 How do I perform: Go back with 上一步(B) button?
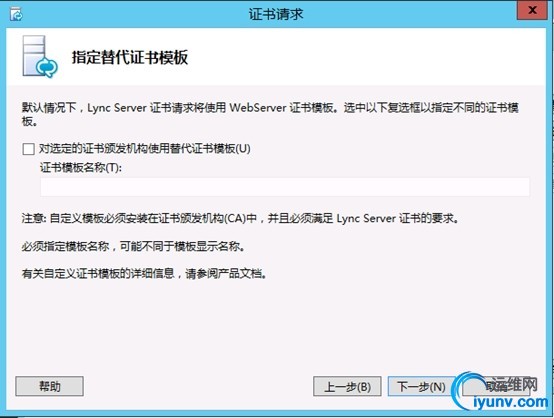coord(347,387)
